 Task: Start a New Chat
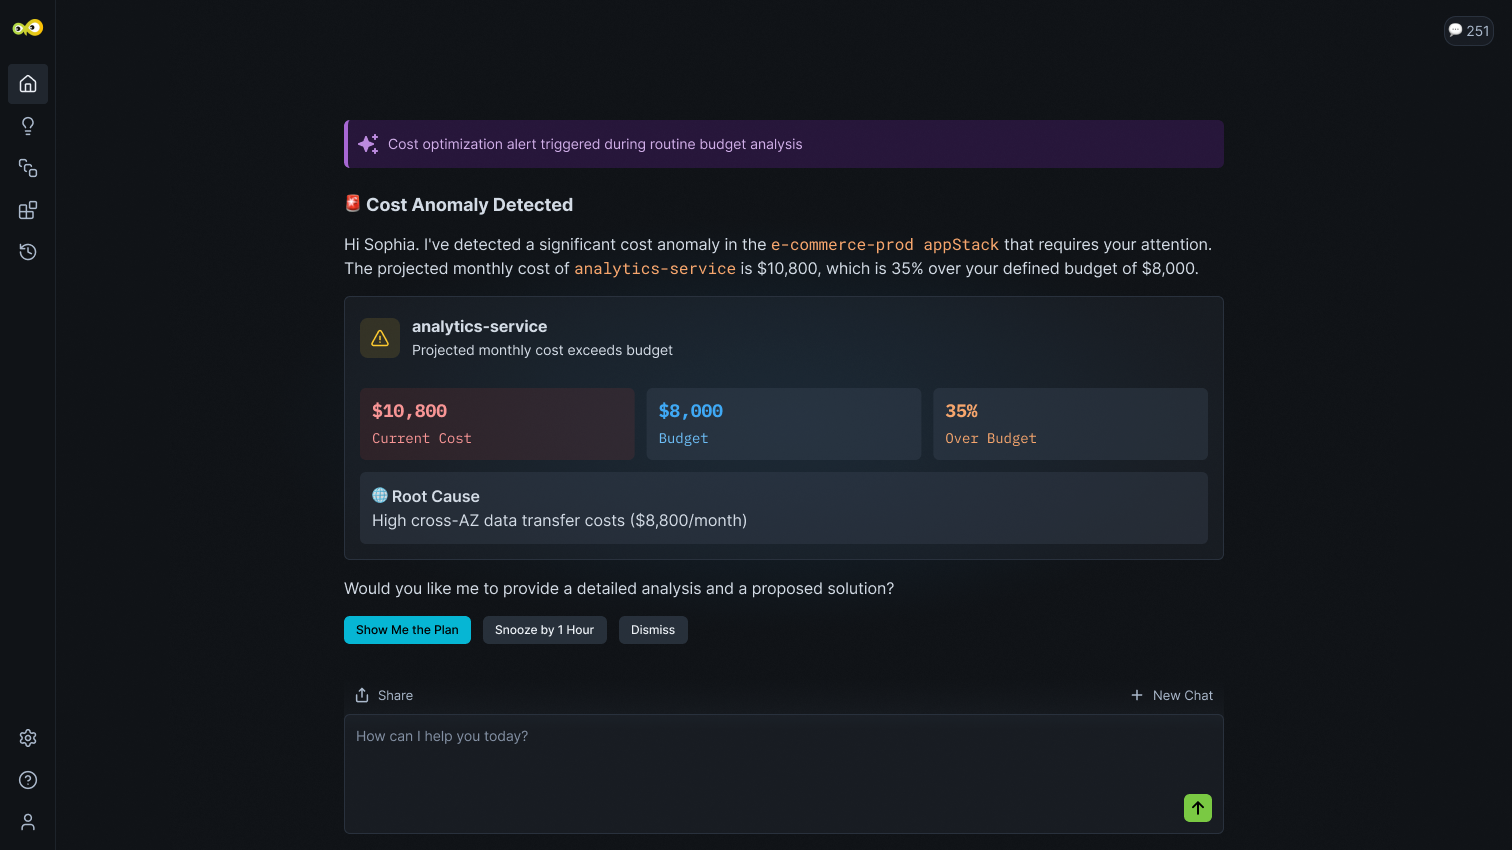(1171, 695)
